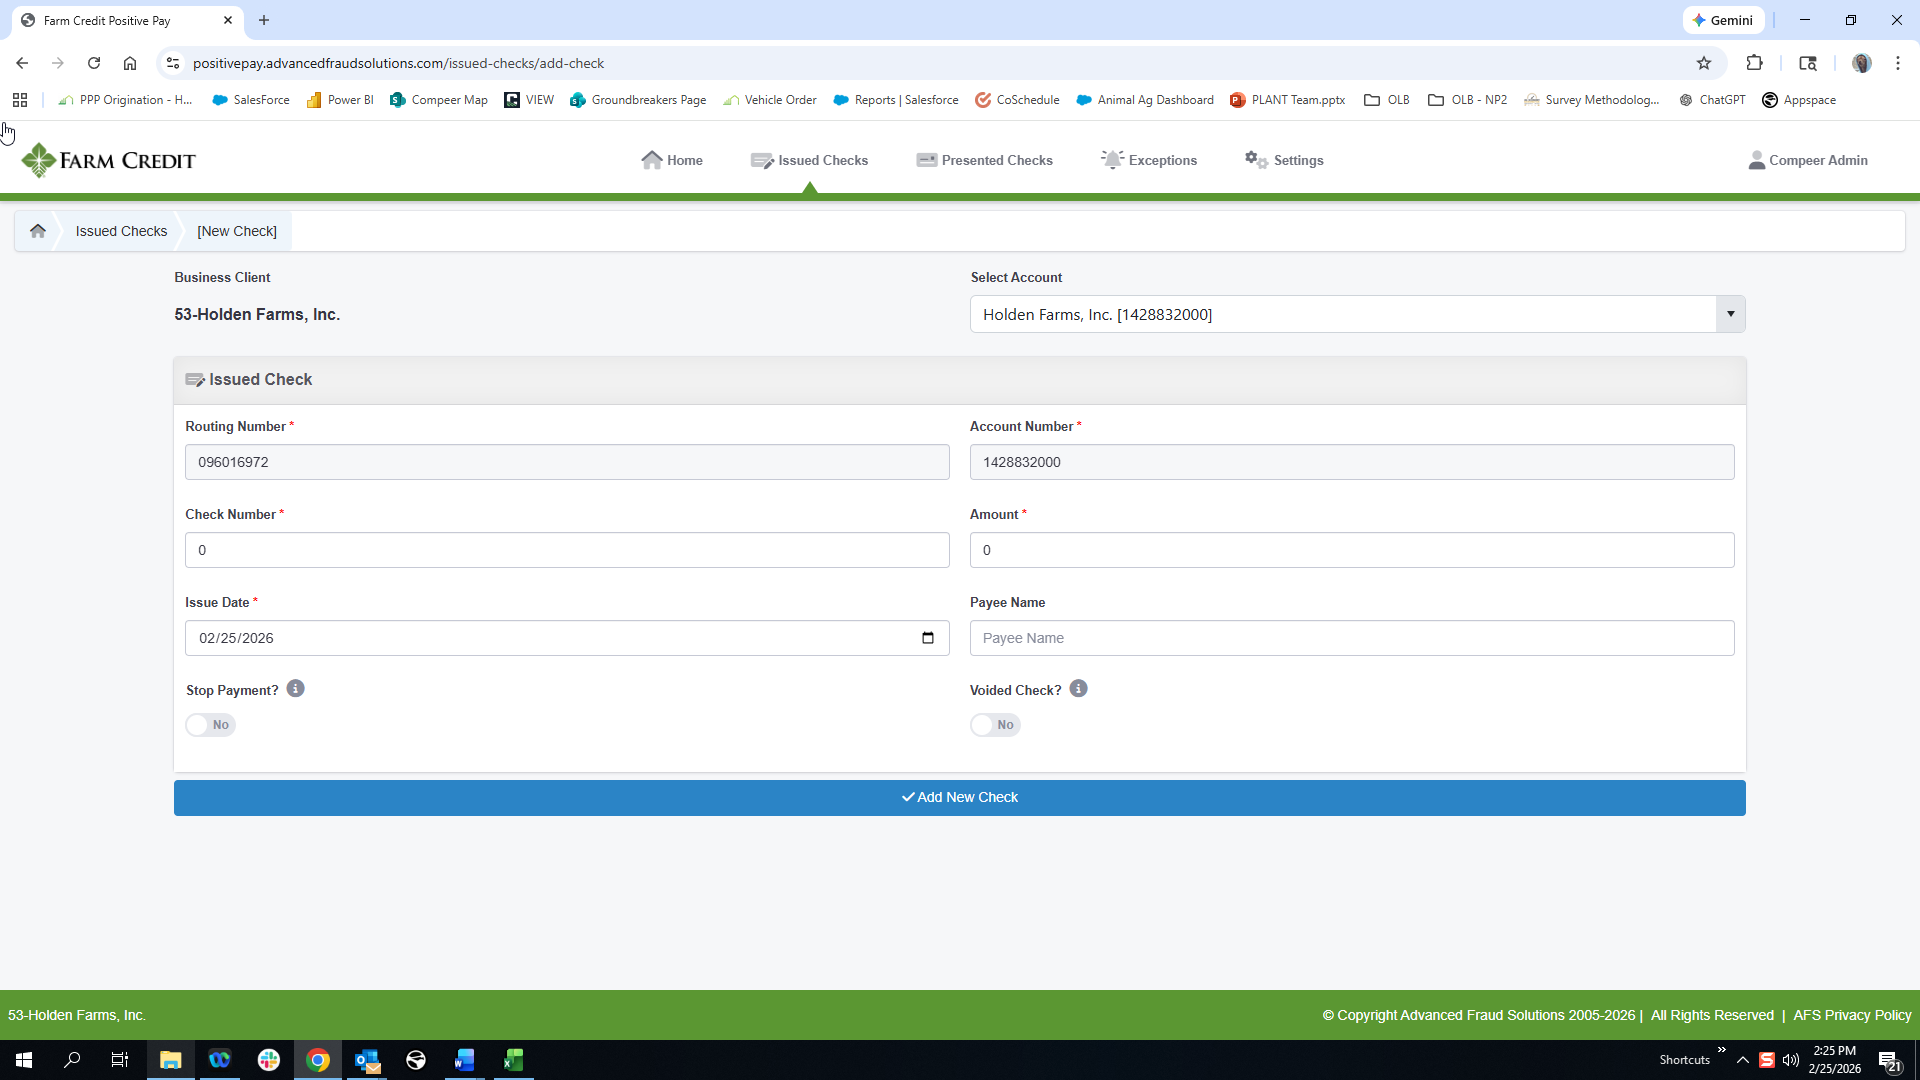
Task: Open the Exceptions navigation tab
Action: tap(1148, 160)
